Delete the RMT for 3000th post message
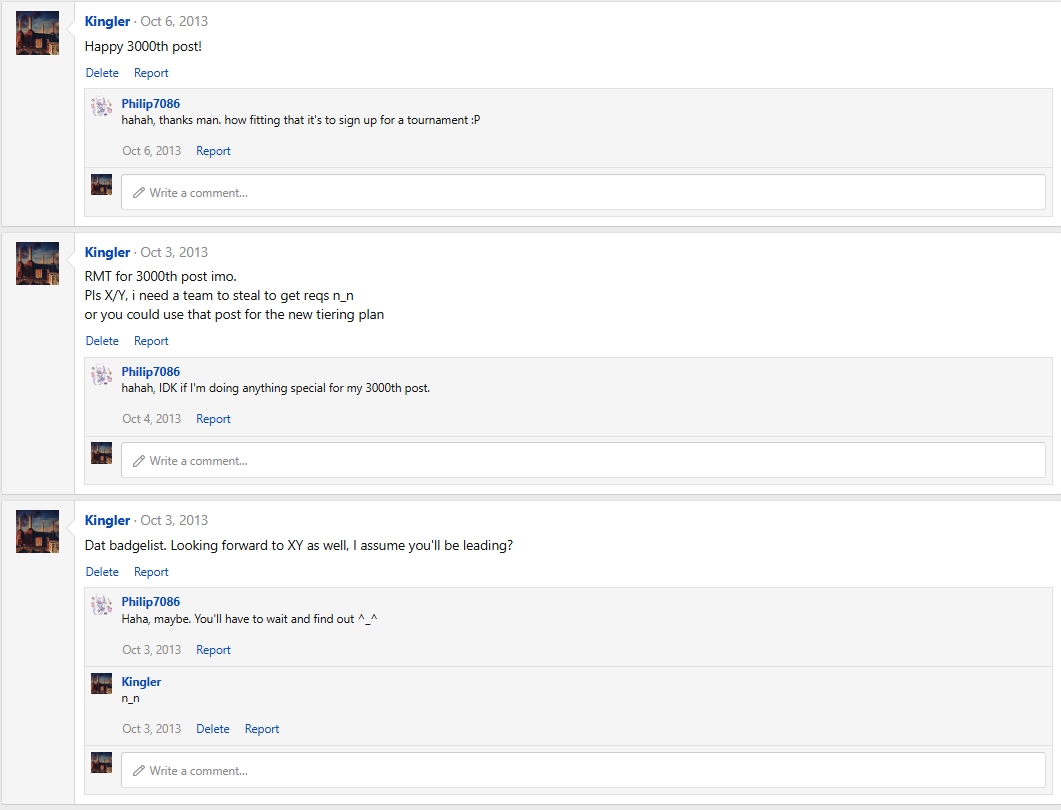 pyautogui.click(x=102, y=341)
